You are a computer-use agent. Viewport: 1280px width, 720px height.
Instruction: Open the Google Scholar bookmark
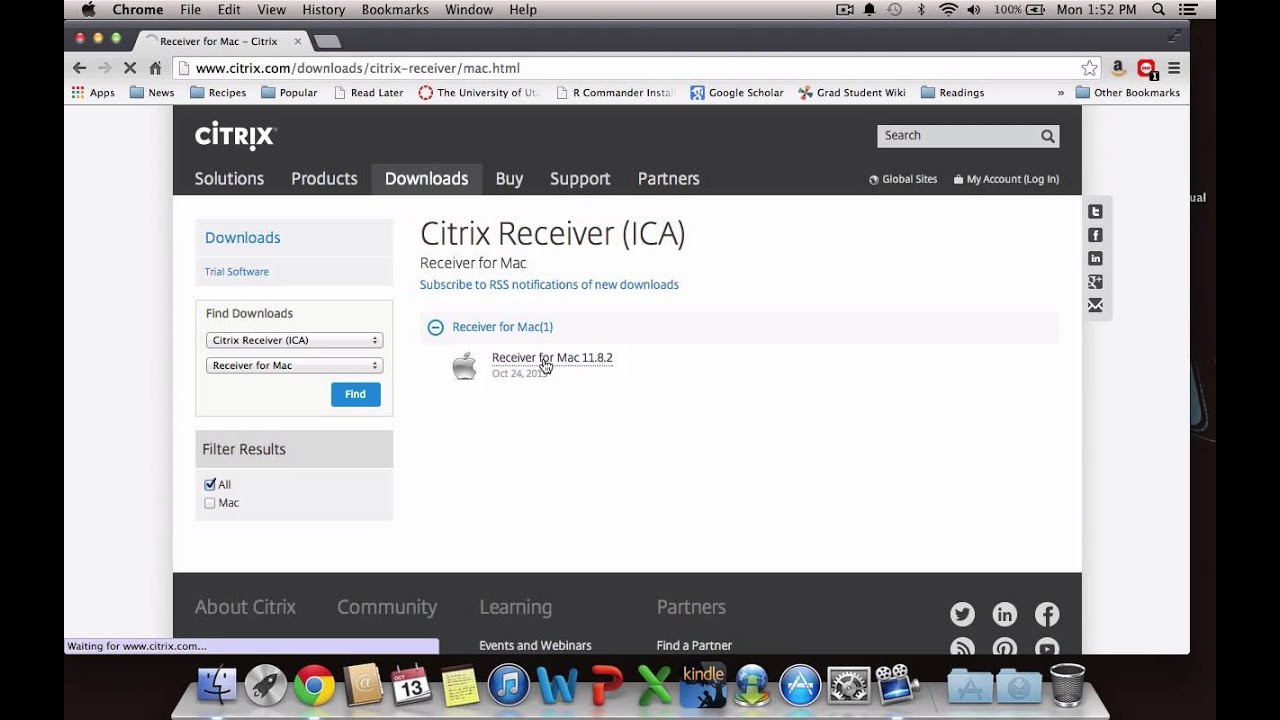[x=737, y=93]
